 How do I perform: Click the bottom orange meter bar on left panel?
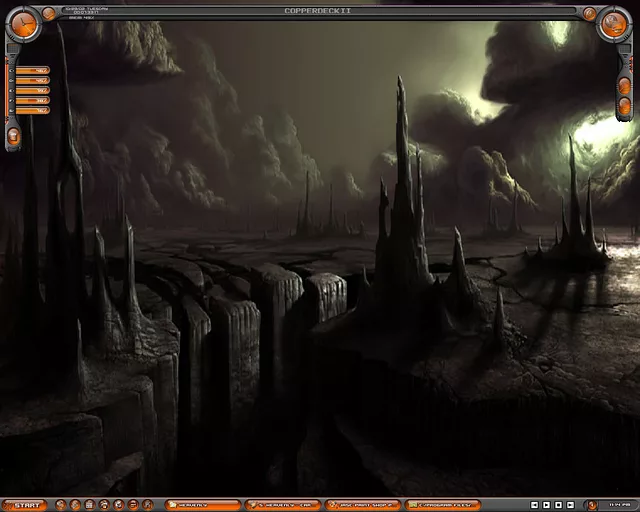pos(32,110)
